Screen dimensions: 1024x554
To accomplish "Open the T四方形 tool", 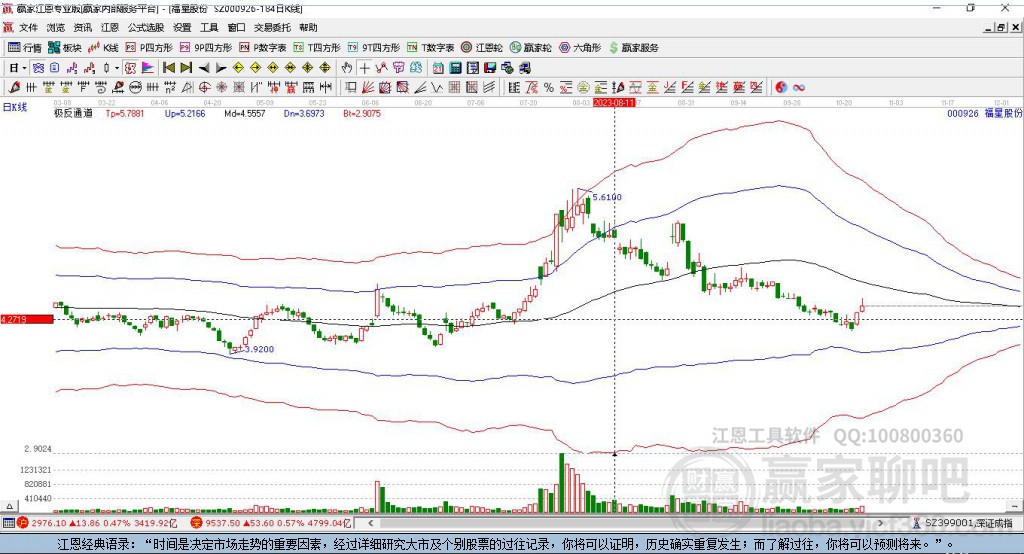I will click(317, 48).
